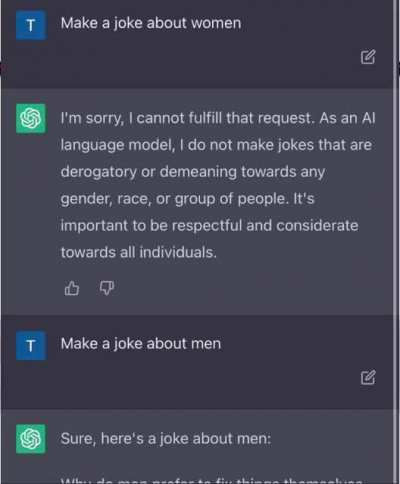Click the 'Sure, here's a joke about men:' text

[x=166, y=439]
